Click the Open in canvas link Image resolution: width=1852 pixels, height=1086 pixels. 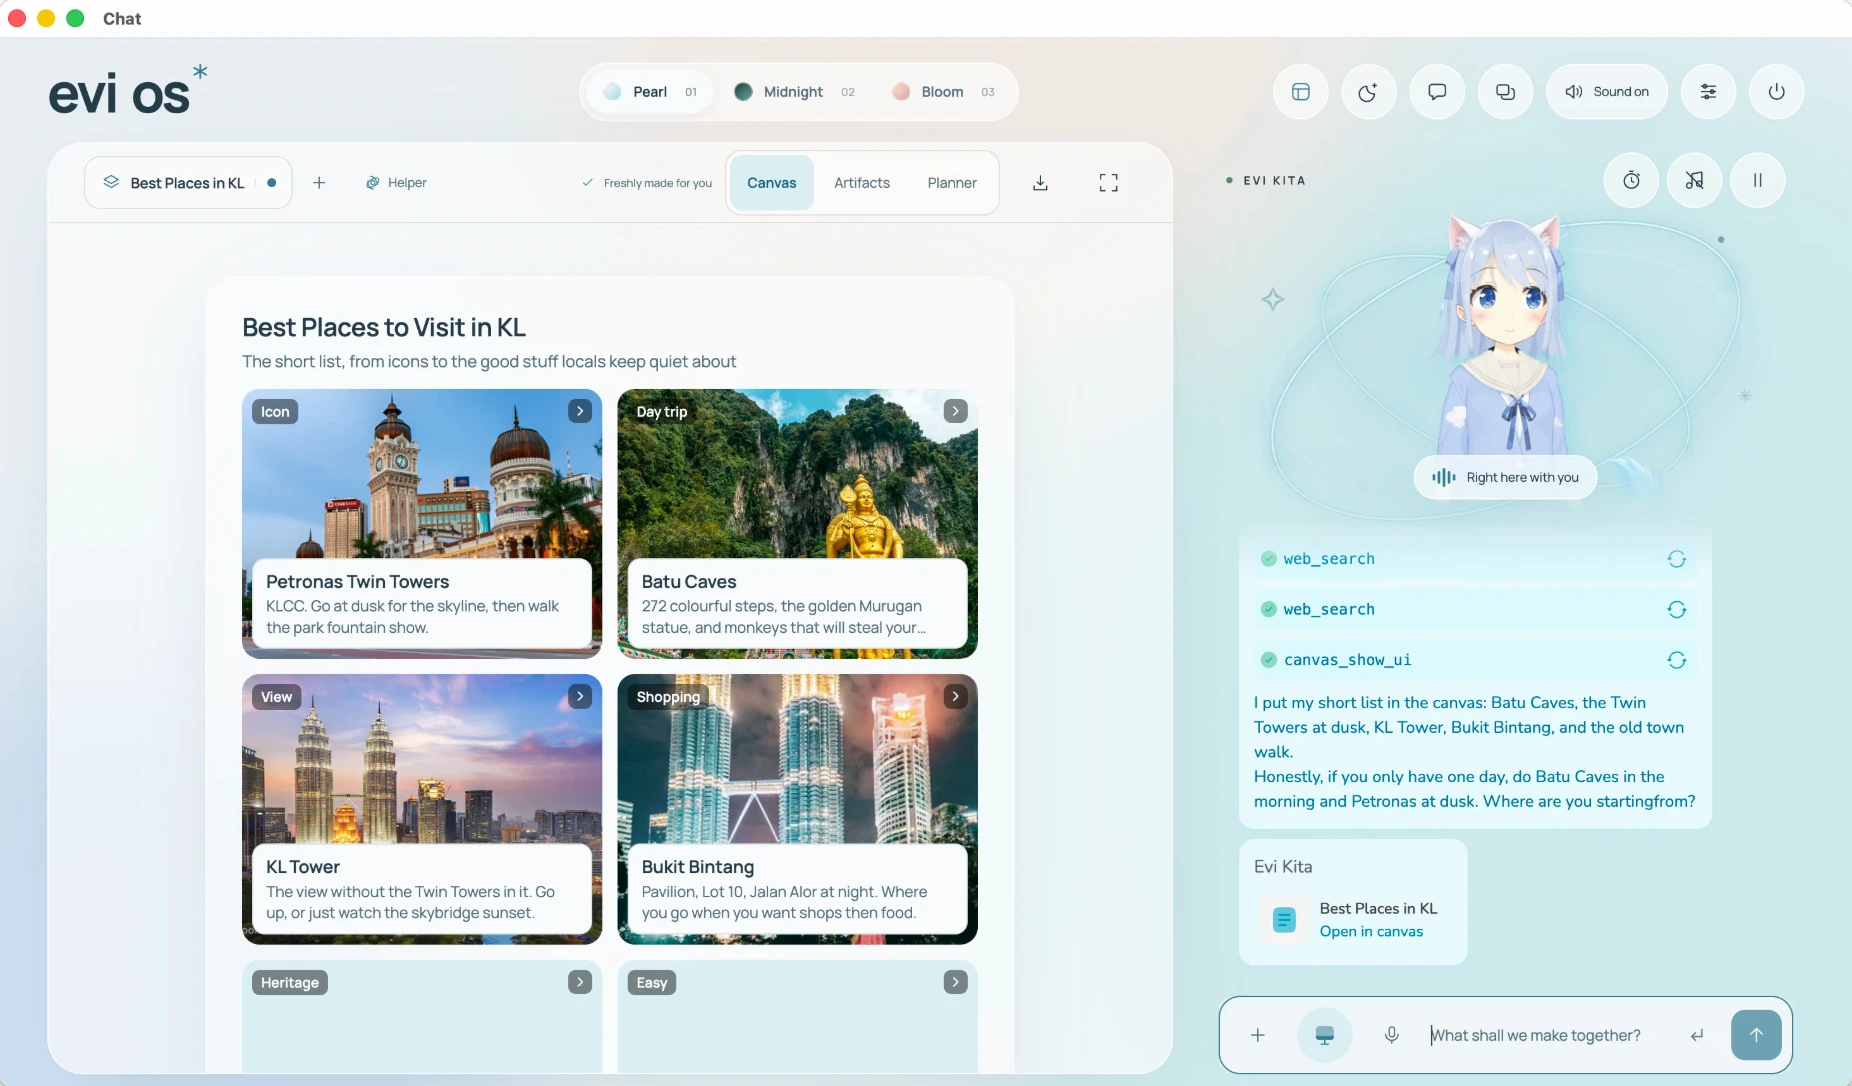coord(1371,932)
